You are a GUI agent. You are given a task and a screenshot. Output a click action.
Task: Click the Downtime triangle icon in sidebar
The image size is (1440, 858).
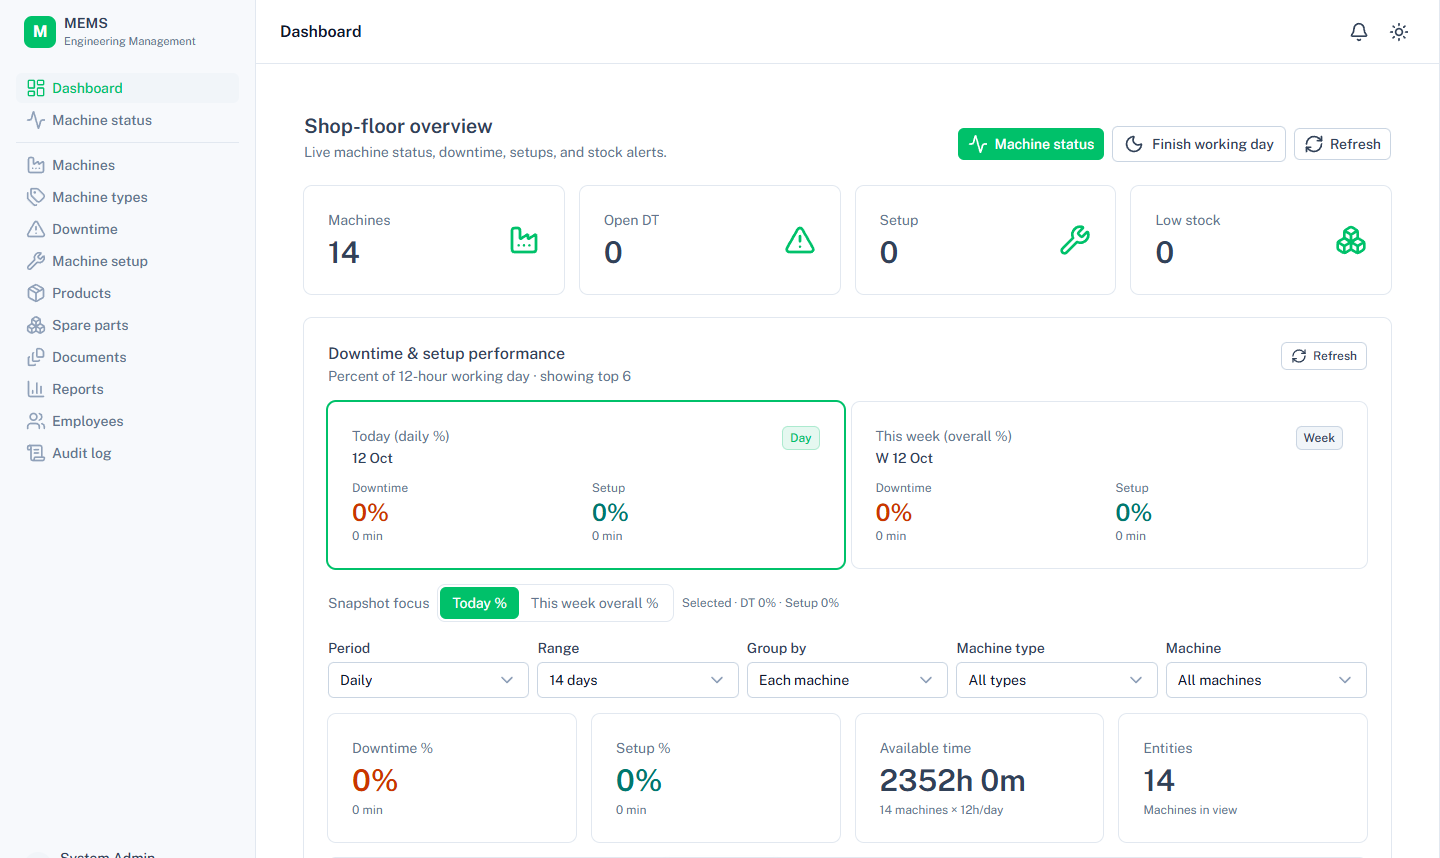(x=36, y=229)
